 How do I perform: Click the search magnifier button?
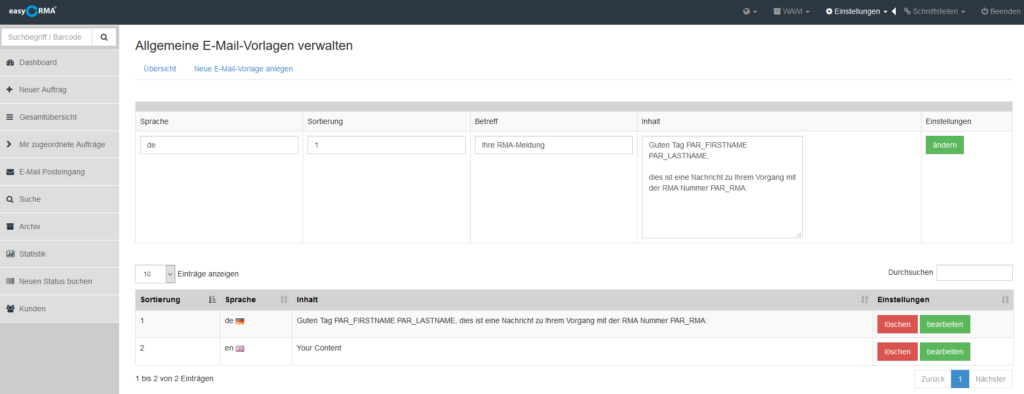[x=104, y=37]
